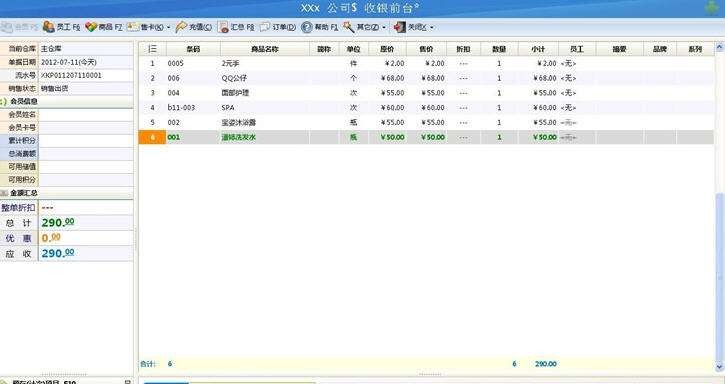Image resolution: width=725 pixels, height=384 pixels.
Task: Click the greyed-out member icon at toolbar start
Action: (6, 27)
